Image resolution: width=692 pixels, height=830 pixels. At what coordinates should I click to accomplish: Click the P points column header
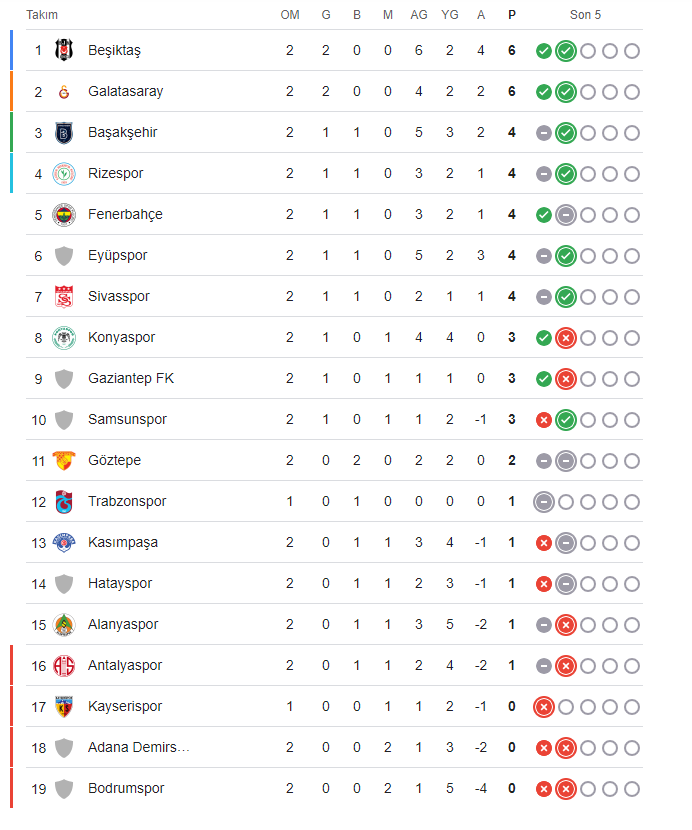pyautogui.click(x=511, y=15)
